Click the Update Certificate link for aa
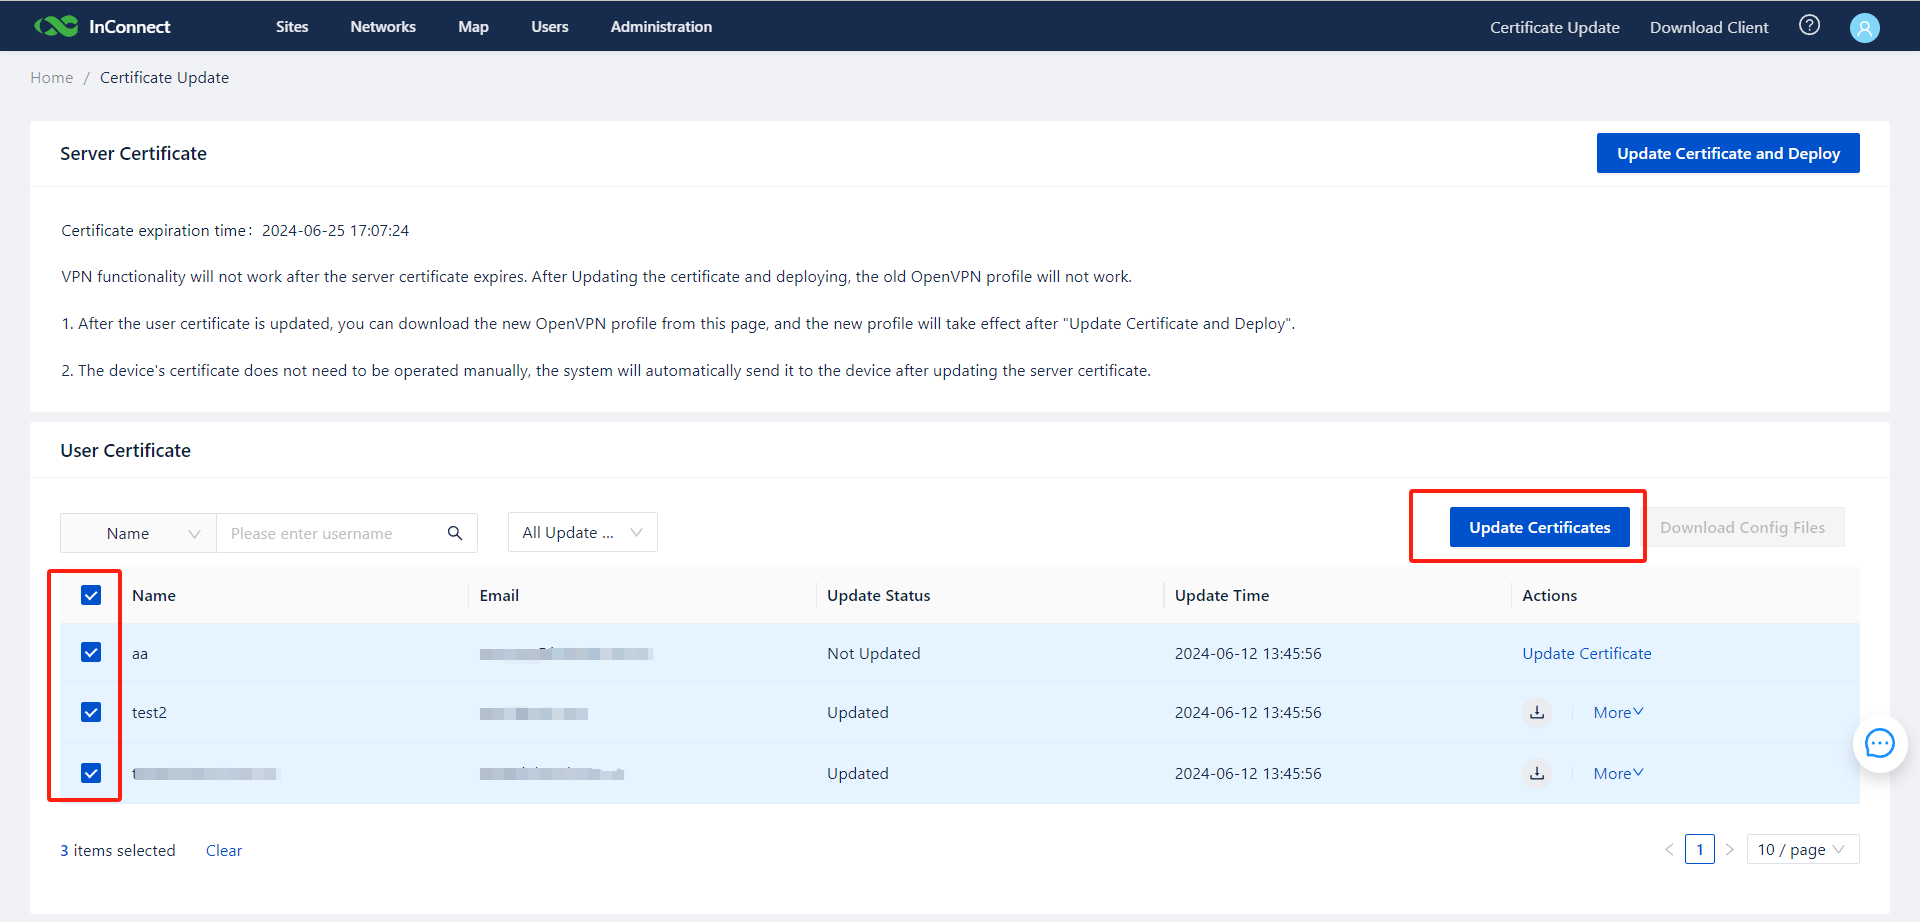Viewport: 1920px width, 922px height. [1586, 654]
